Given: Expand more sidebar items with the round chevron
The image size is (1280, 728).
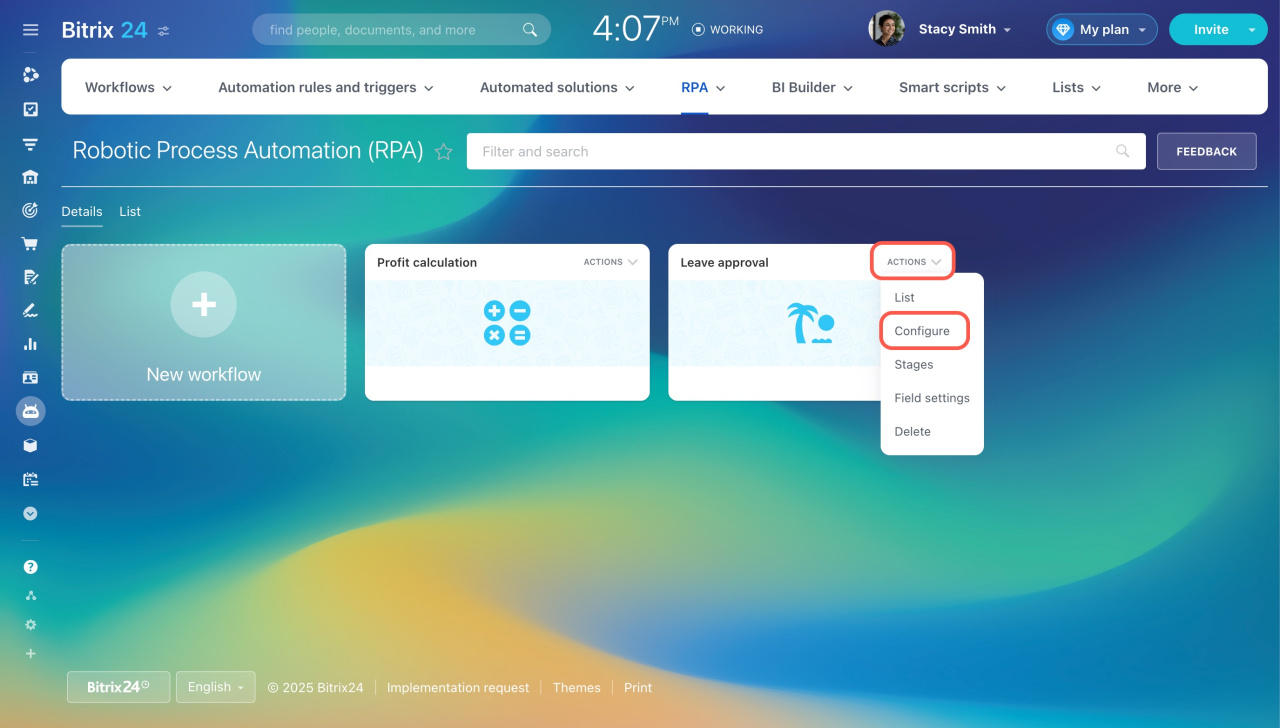Looking at the screenshot, I should pyautogui.click(x=30, y=513).
